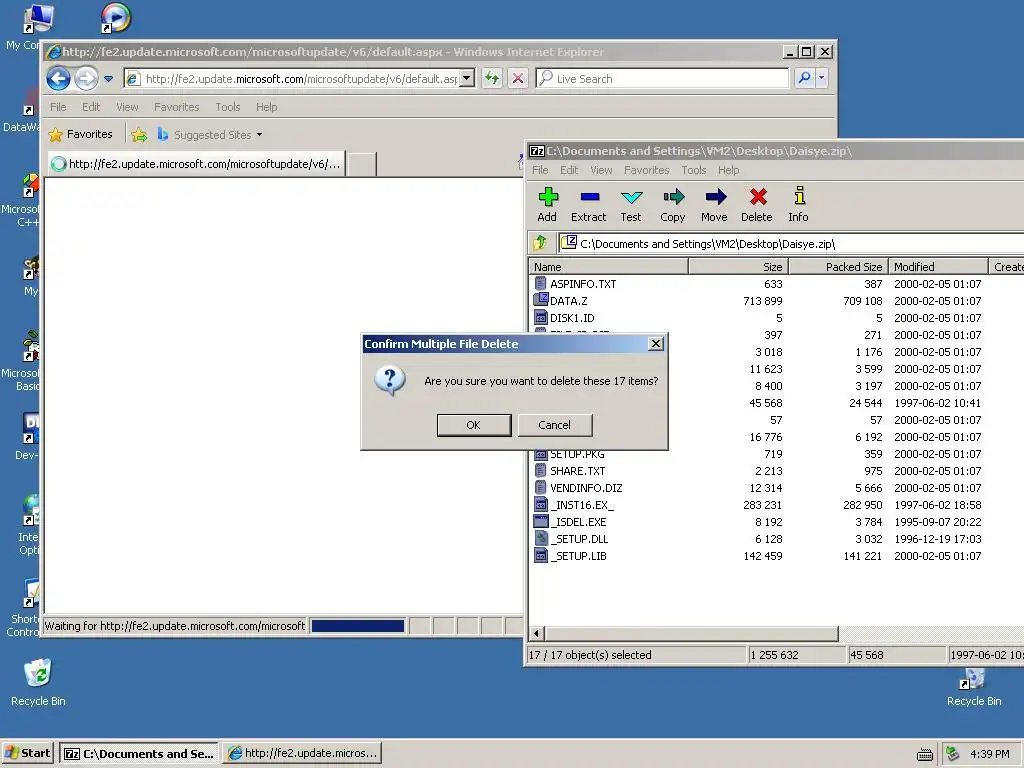Screen dimensions: 1024x768
Task: Click the Forward button in Internet Explorer
Action: pyautogui.click(x=86, y=79)
